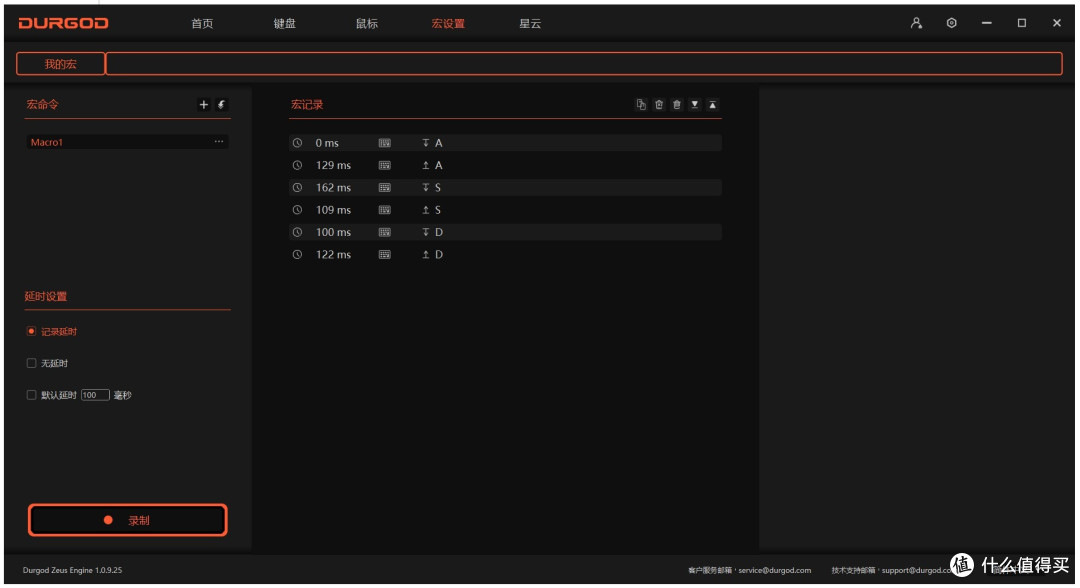The height and width of the screenshot is (588, 1080).
Task: Click the D key label on the 100 ms row
Action: 439,232
